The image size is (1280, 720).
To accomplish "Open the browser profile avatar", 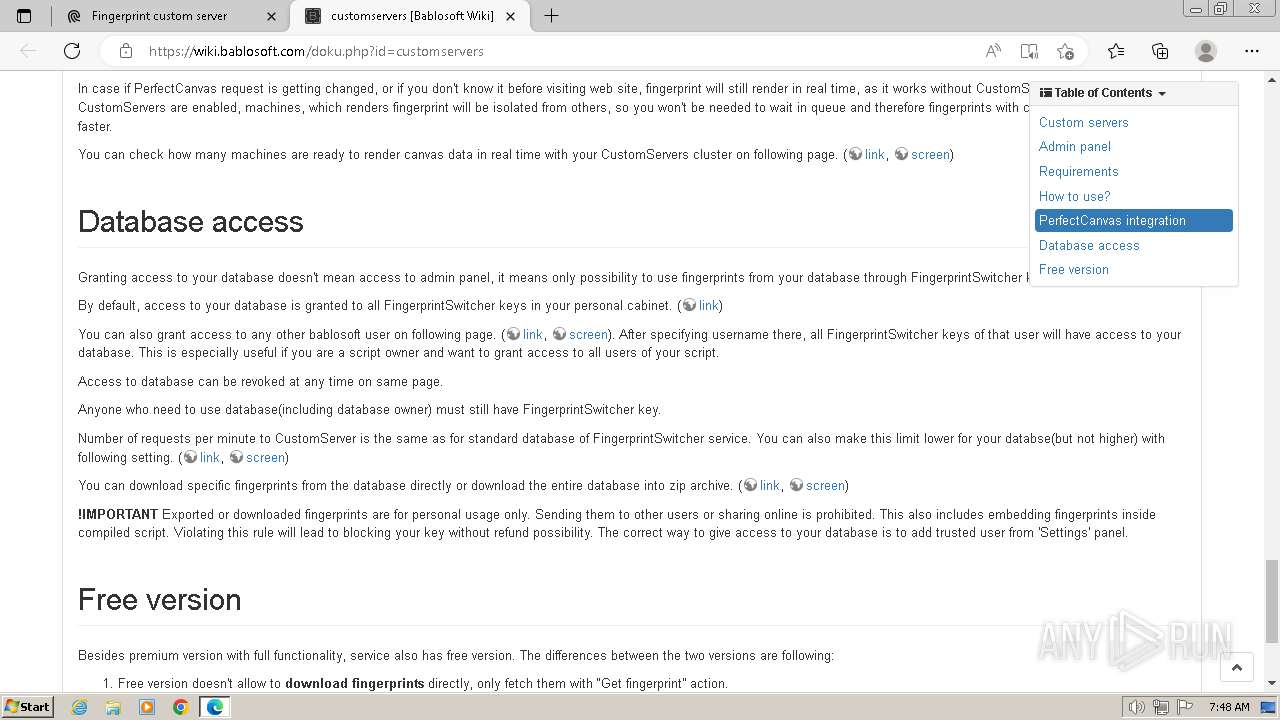I will click(x=1206, y=51).
